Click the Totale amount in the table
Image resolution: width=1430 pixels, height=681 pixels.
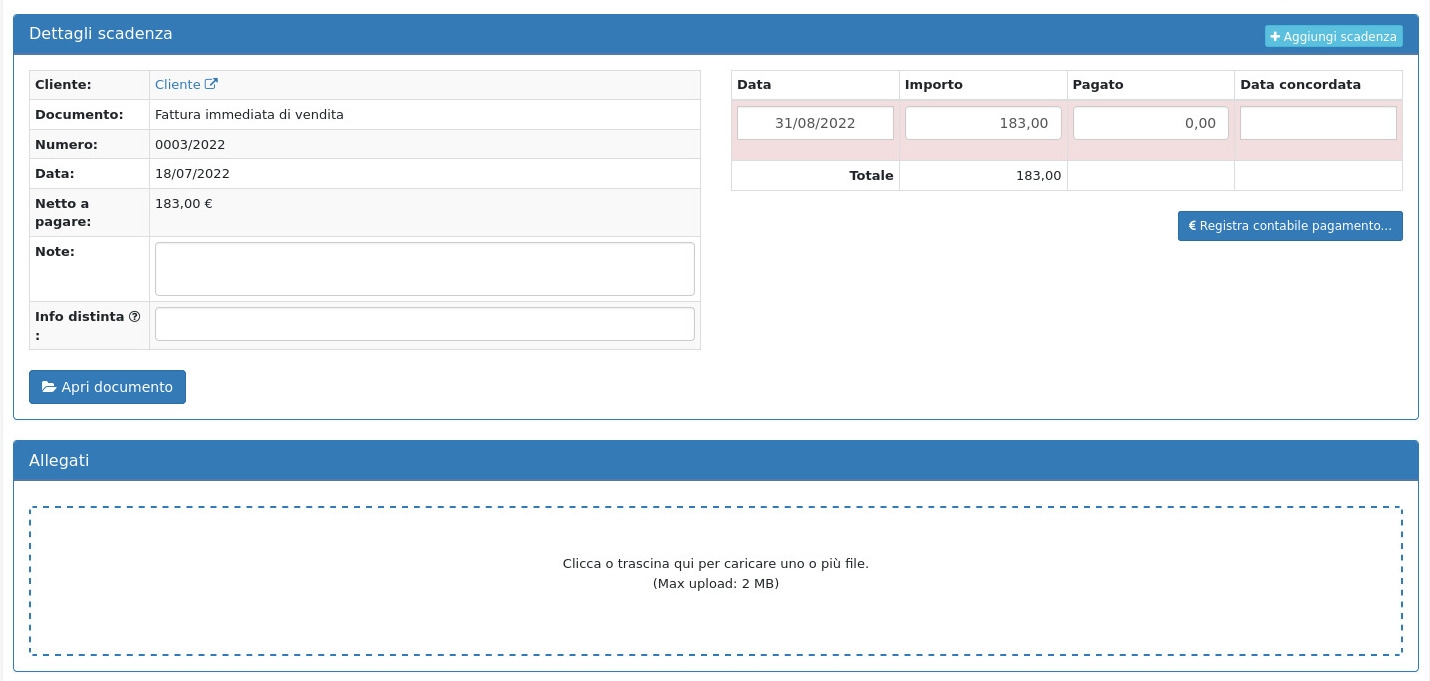[x=1038, y=176]
